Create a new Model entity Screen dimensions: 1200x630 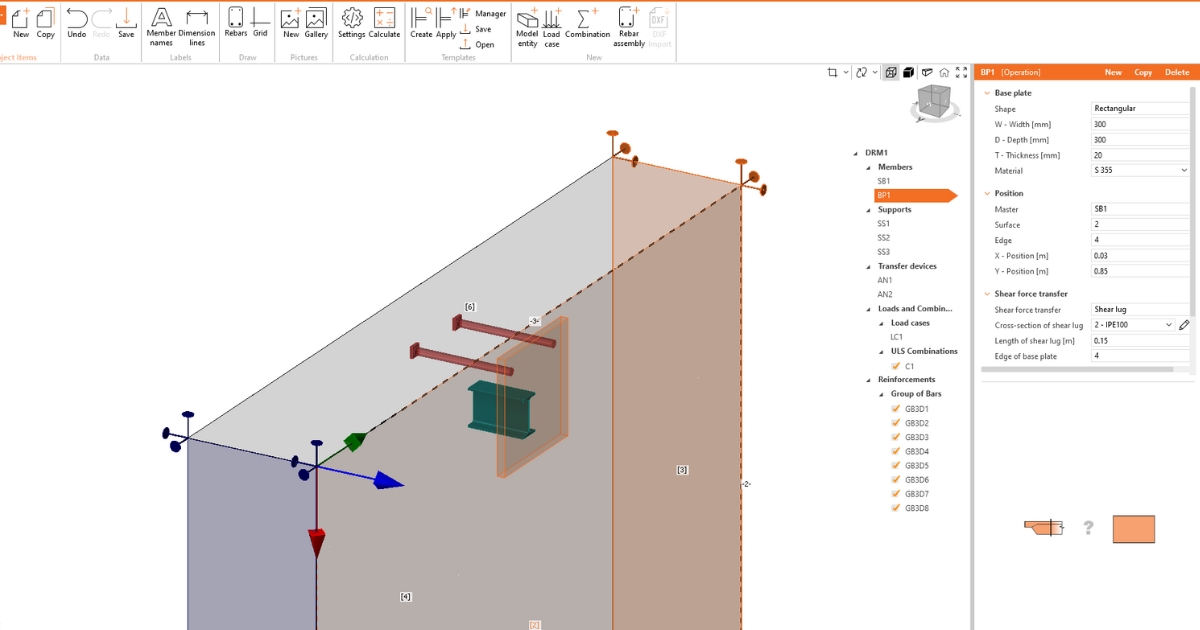coord(526,22)
